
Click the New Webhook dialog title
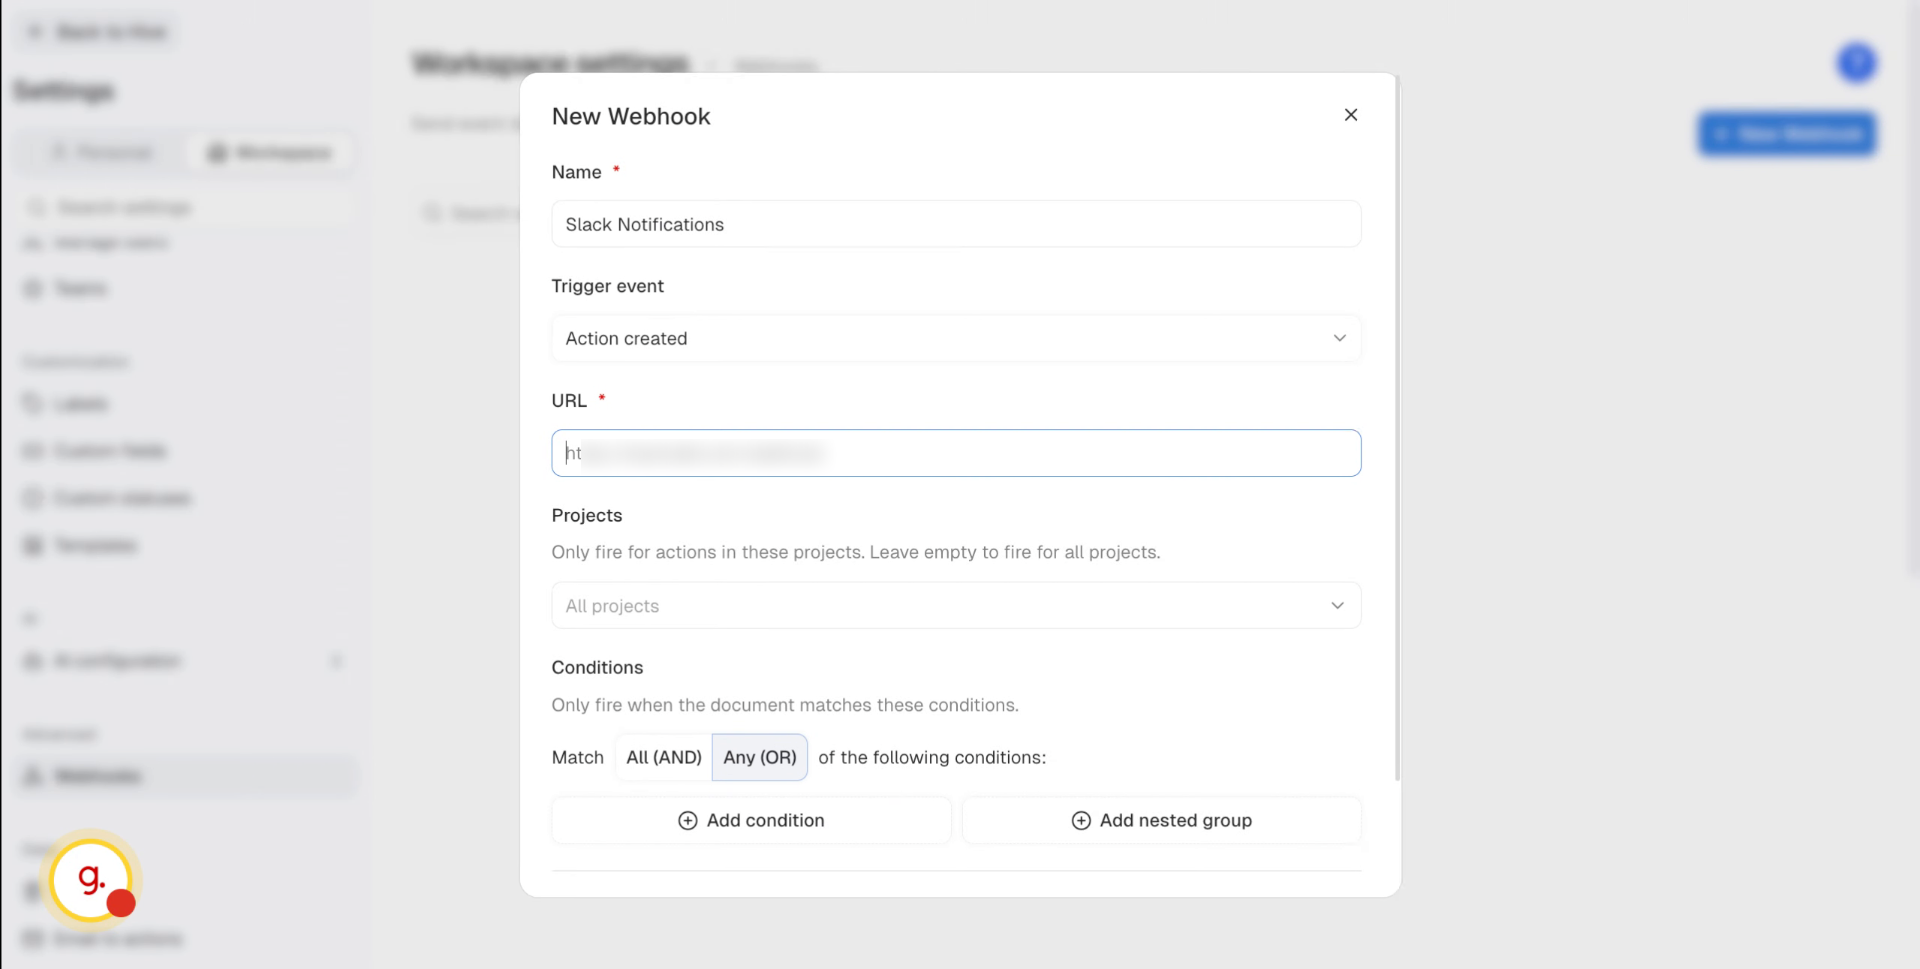click(x=631, y=116)
